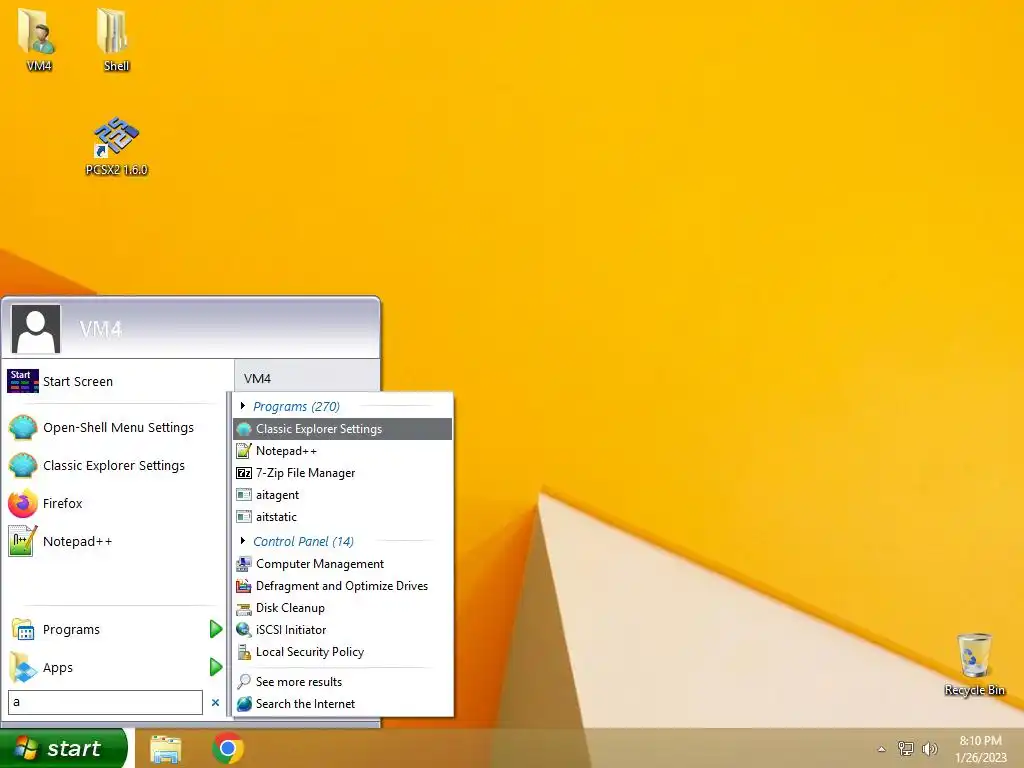Open File Explorer from the taskbar
1024x768 pixels.
[x=166, y=749]
